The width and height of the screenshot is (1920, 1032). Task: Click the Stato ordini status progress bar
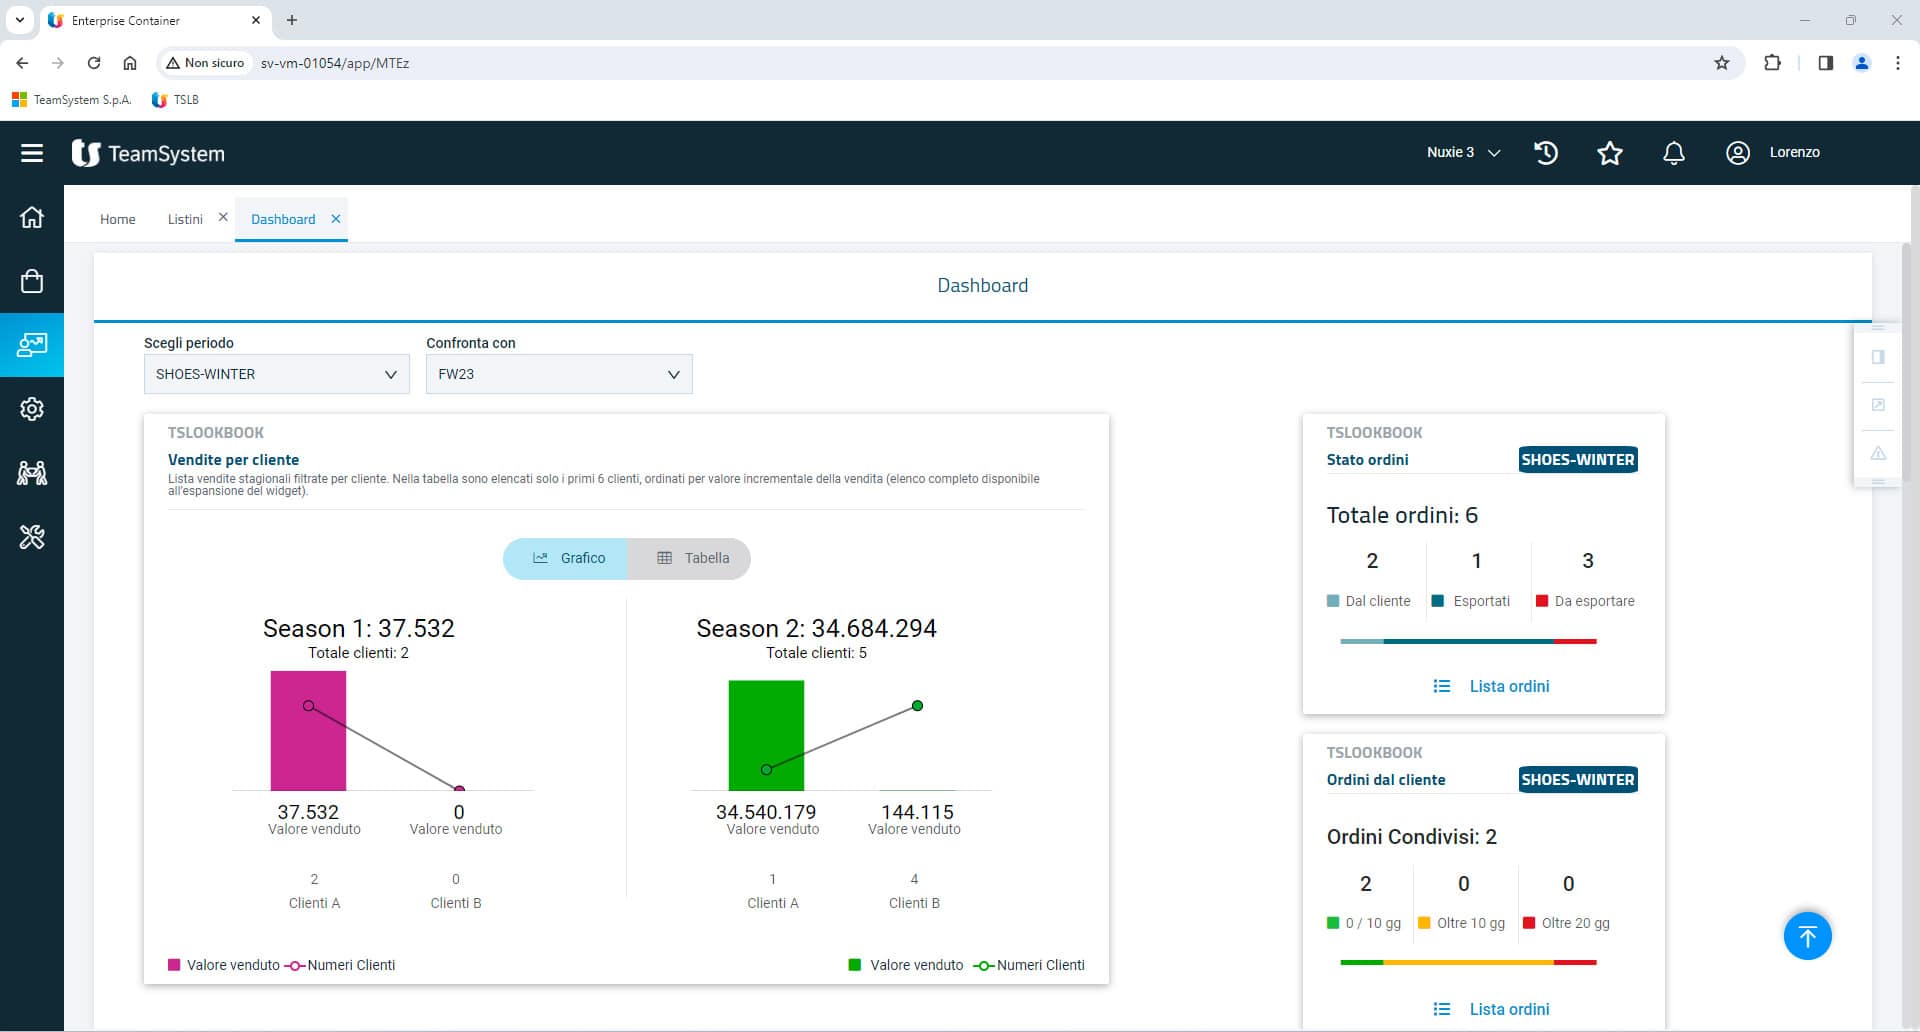click(1468, 641)
